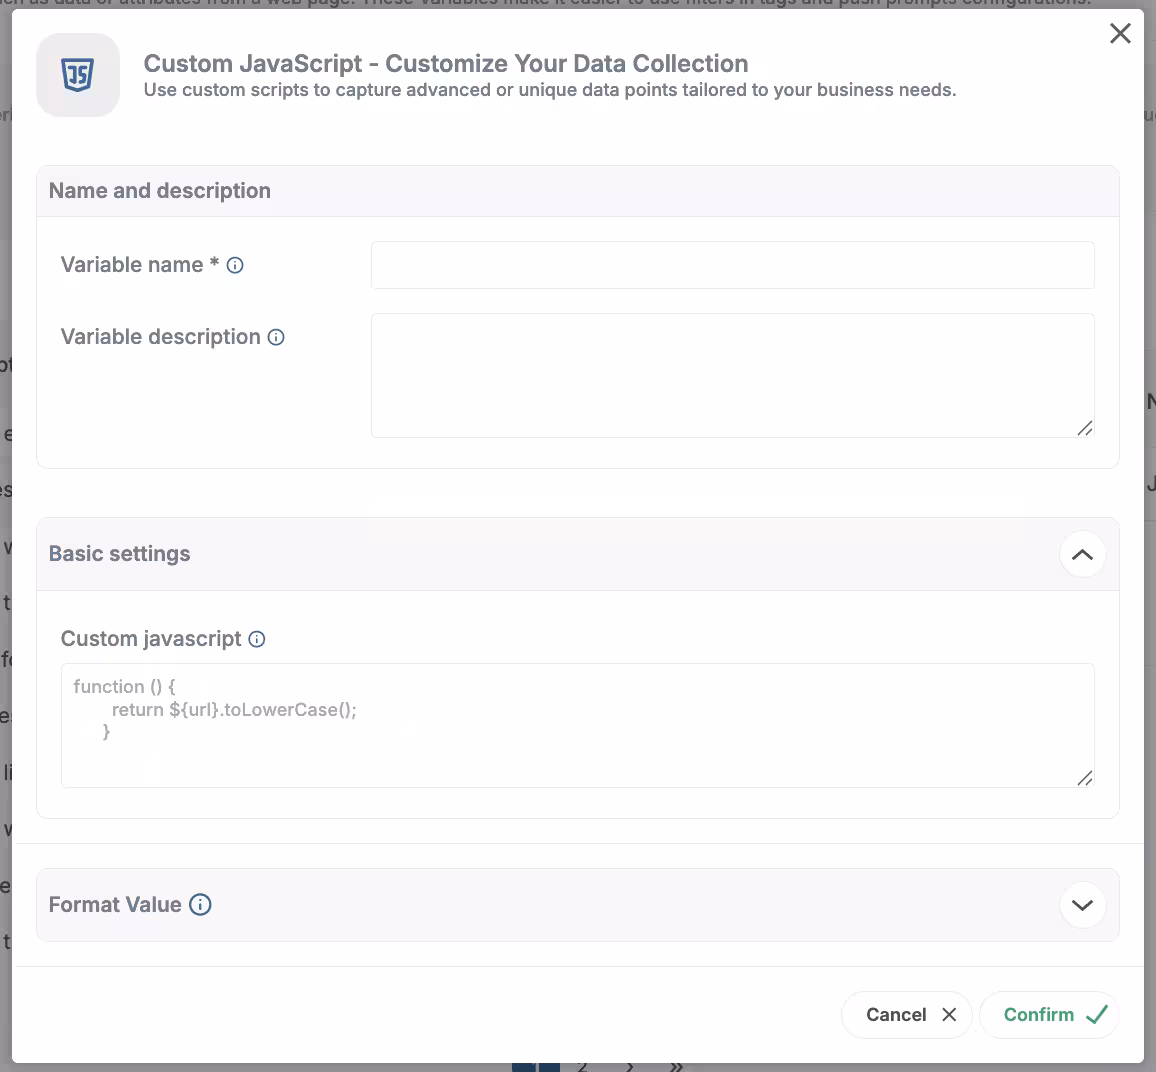Click the Name and description section header
The width and height of the screenshot is (1156, 1072).
160,191
